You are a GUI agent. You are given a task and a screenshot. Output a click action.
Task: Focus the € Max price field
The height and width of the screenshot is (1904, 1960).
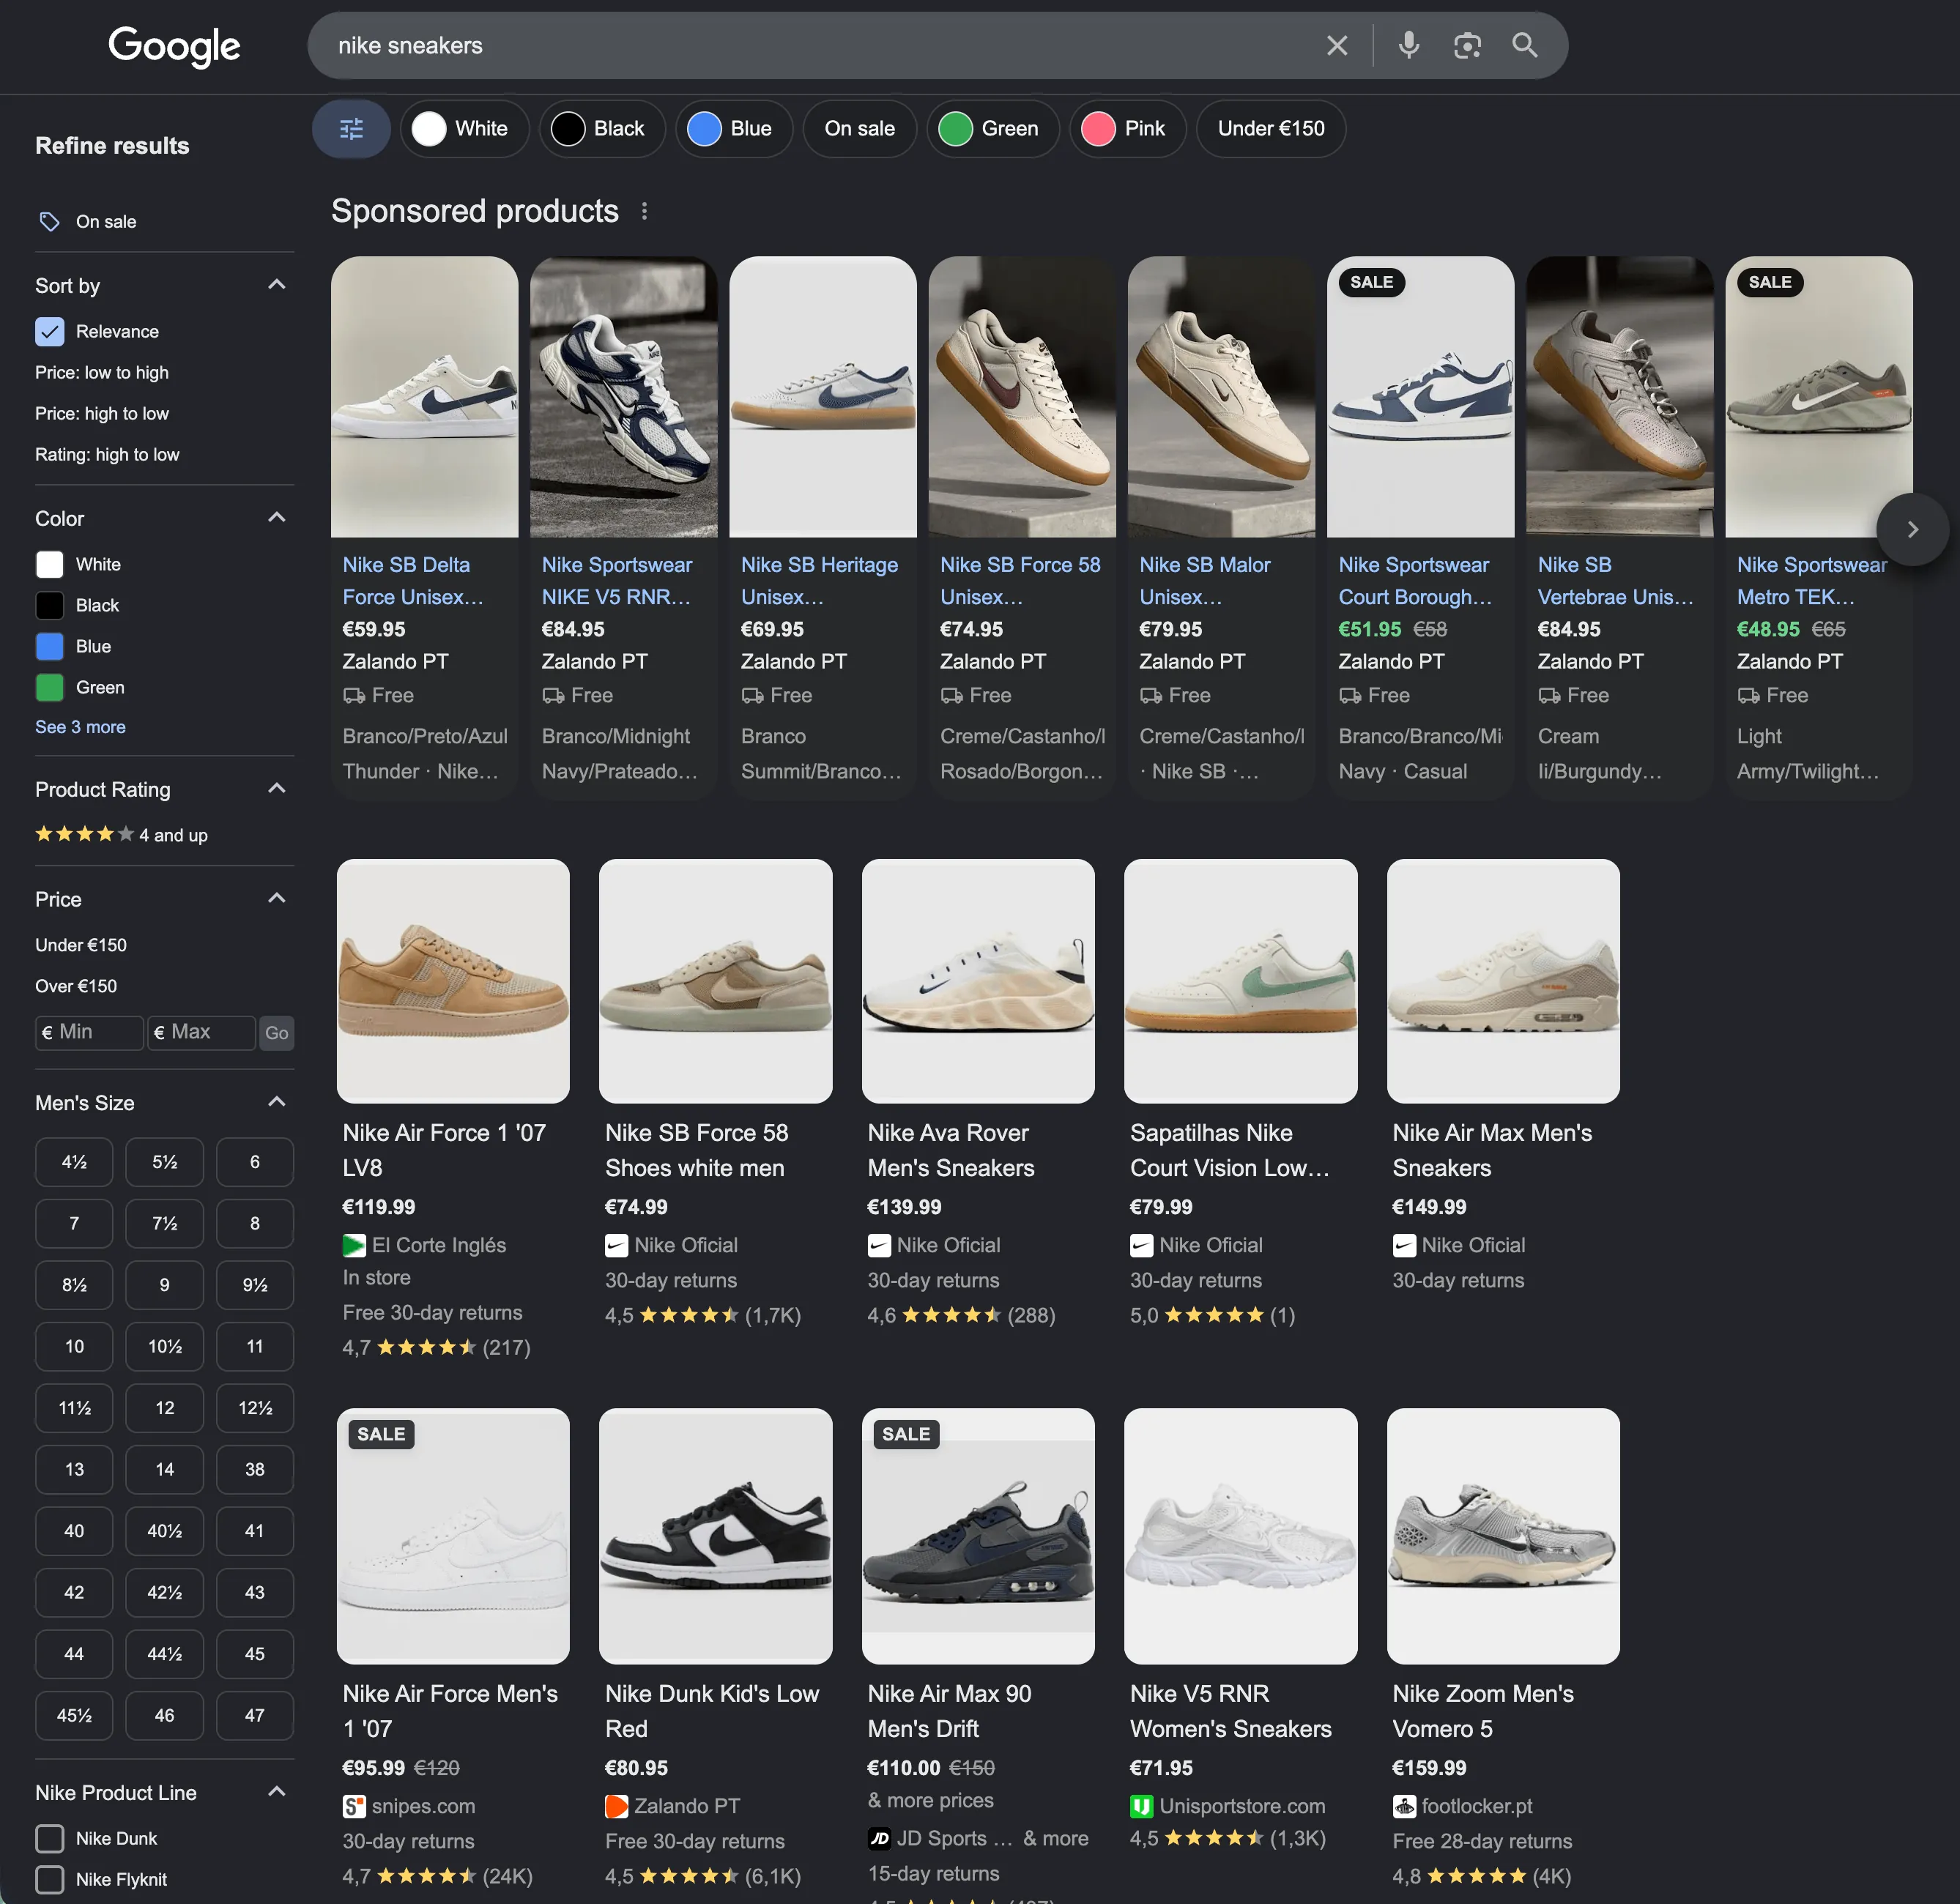point(201,1033)
